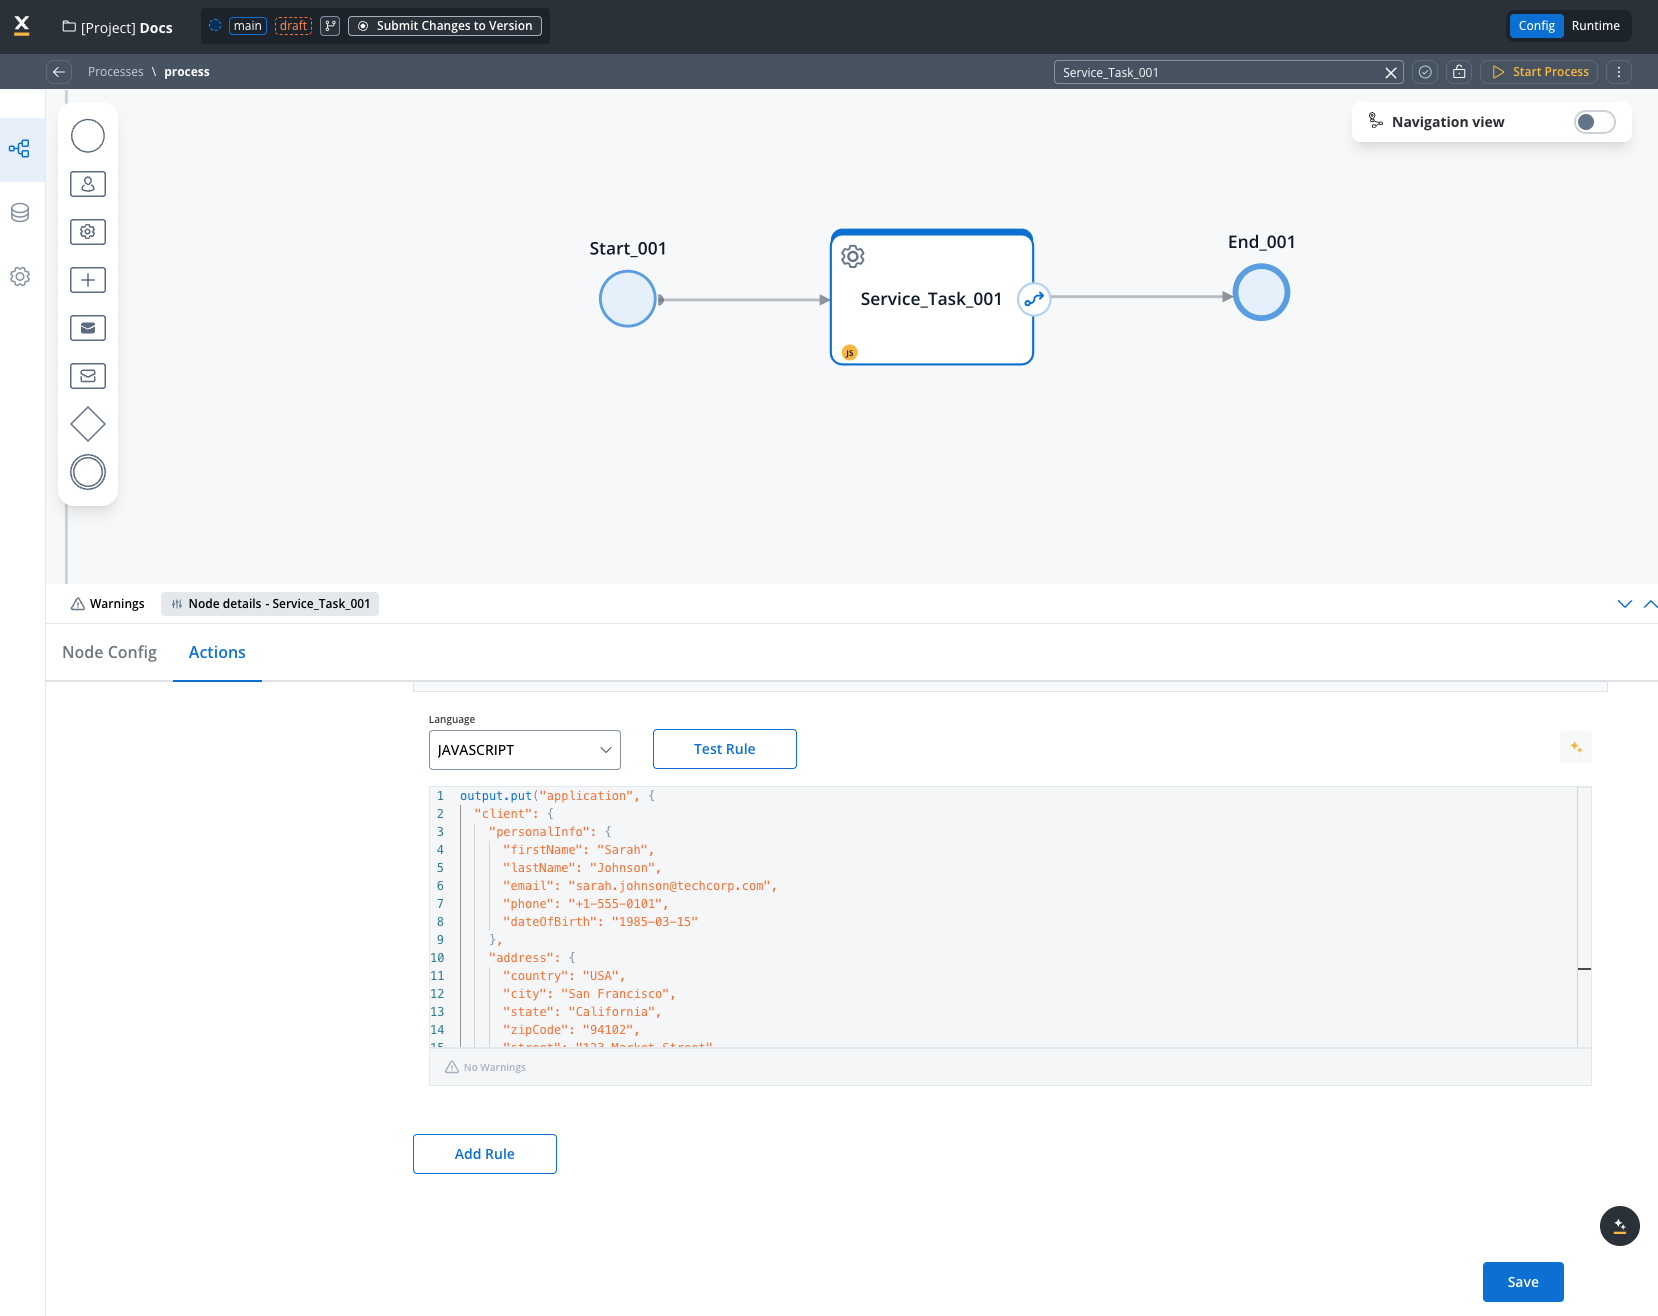
Task: Click into the Service_Task_001 search input
Action: pyautogui.click(x=1218, y=72)
